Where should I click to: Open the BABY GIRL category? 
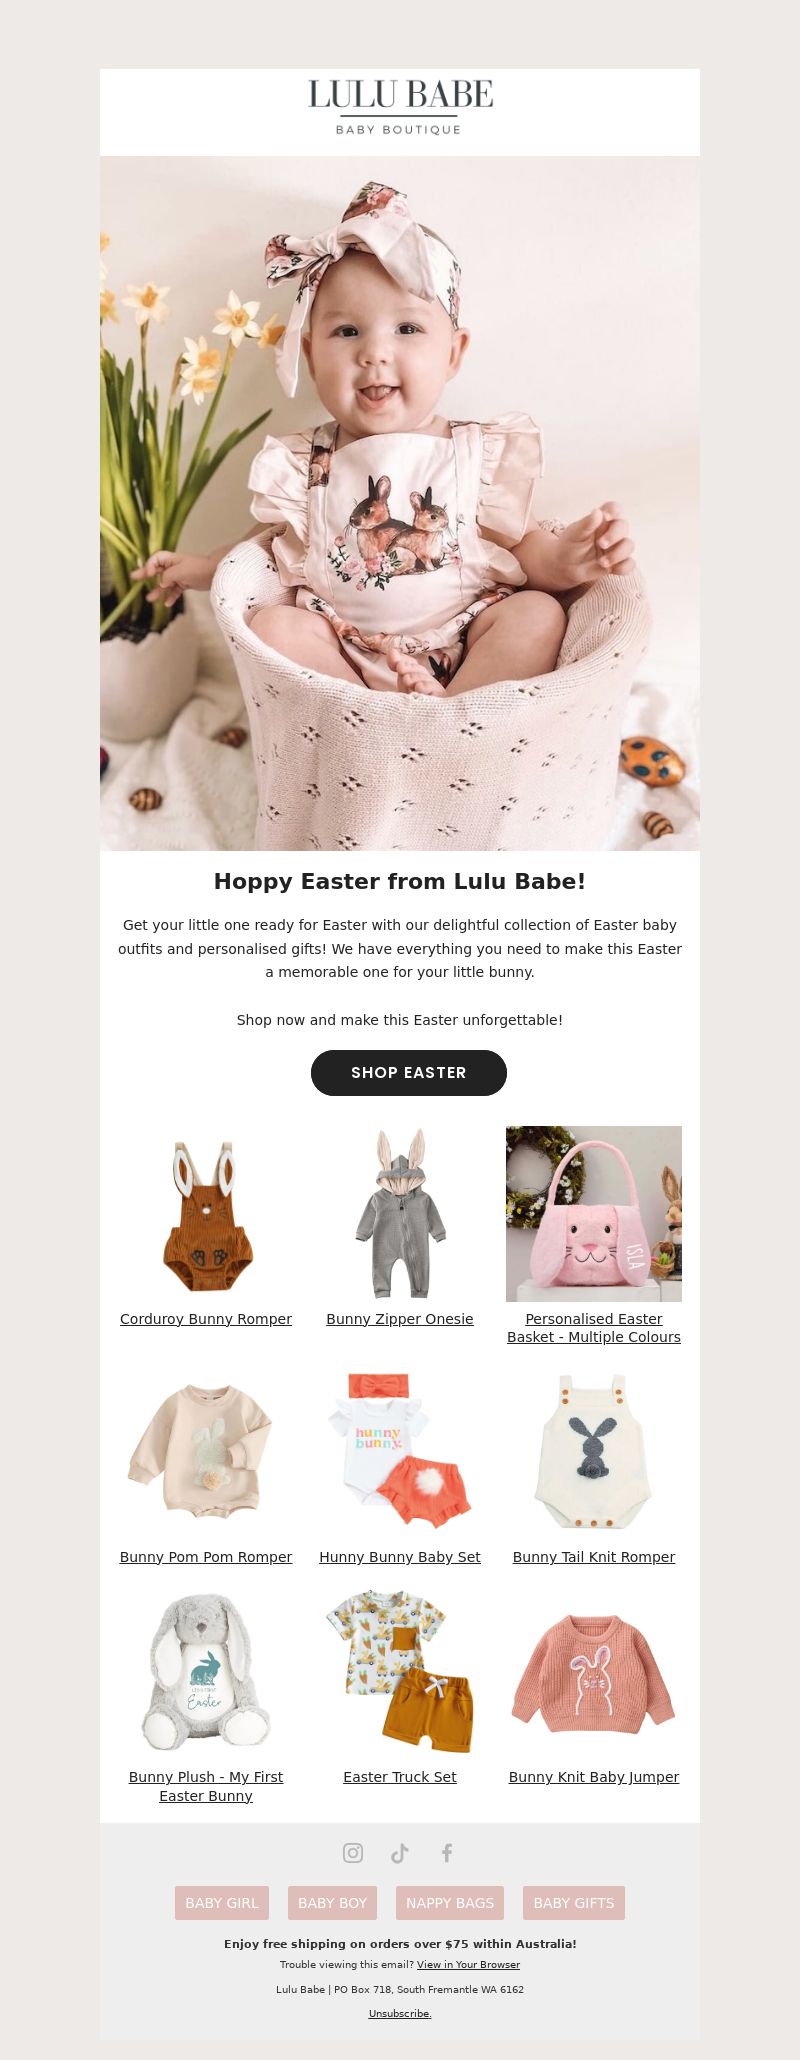222,1902
